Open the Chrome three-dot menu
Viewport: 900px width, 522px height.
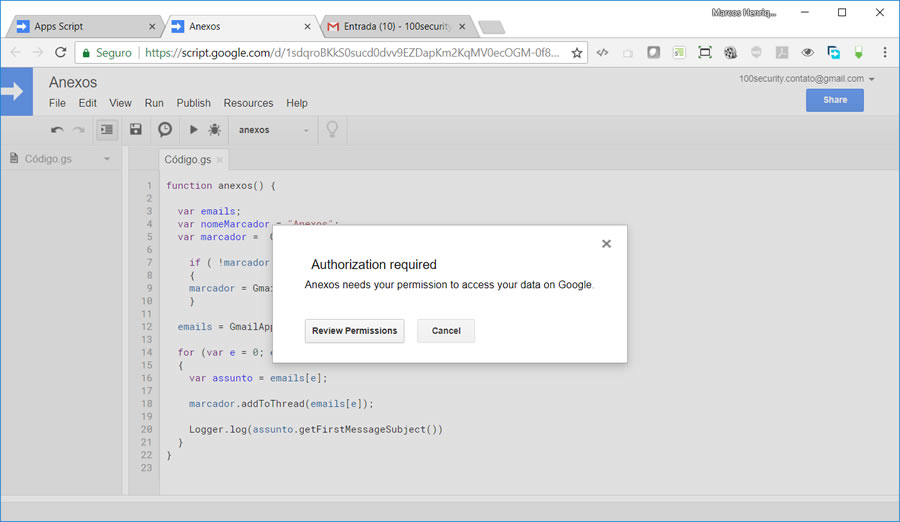point(885,52)
